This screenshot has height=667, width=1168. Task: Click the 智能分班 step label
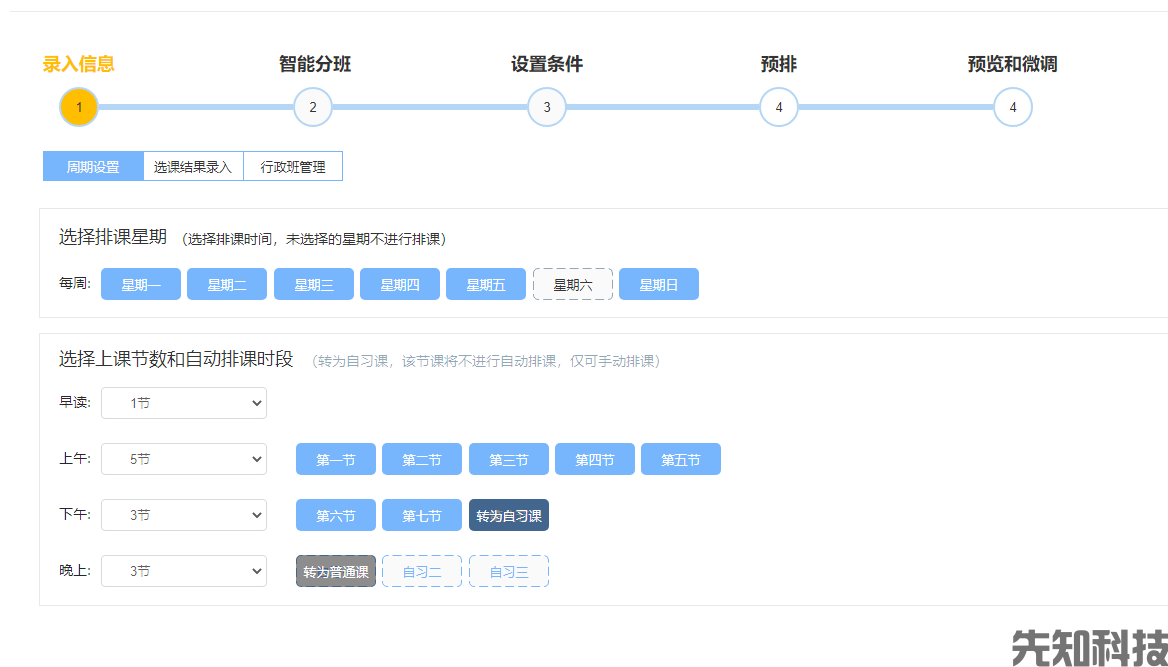coord(315,64)
